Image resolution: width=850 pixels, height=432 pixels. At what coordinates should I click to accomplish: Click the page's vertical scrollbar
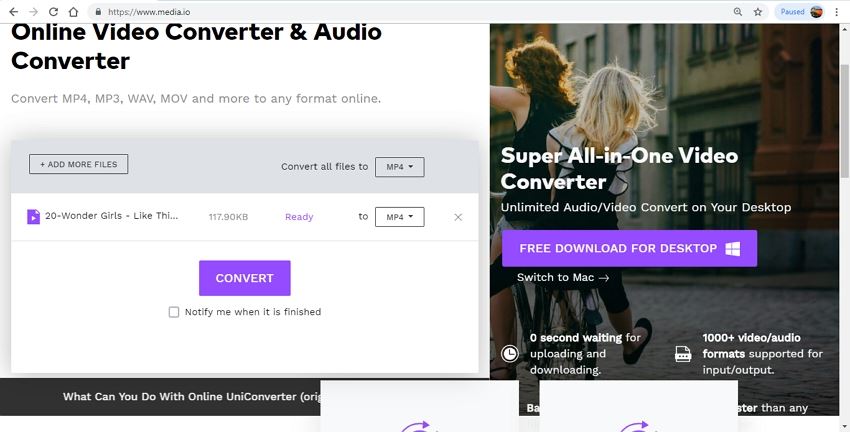click(x=844, y=200)
